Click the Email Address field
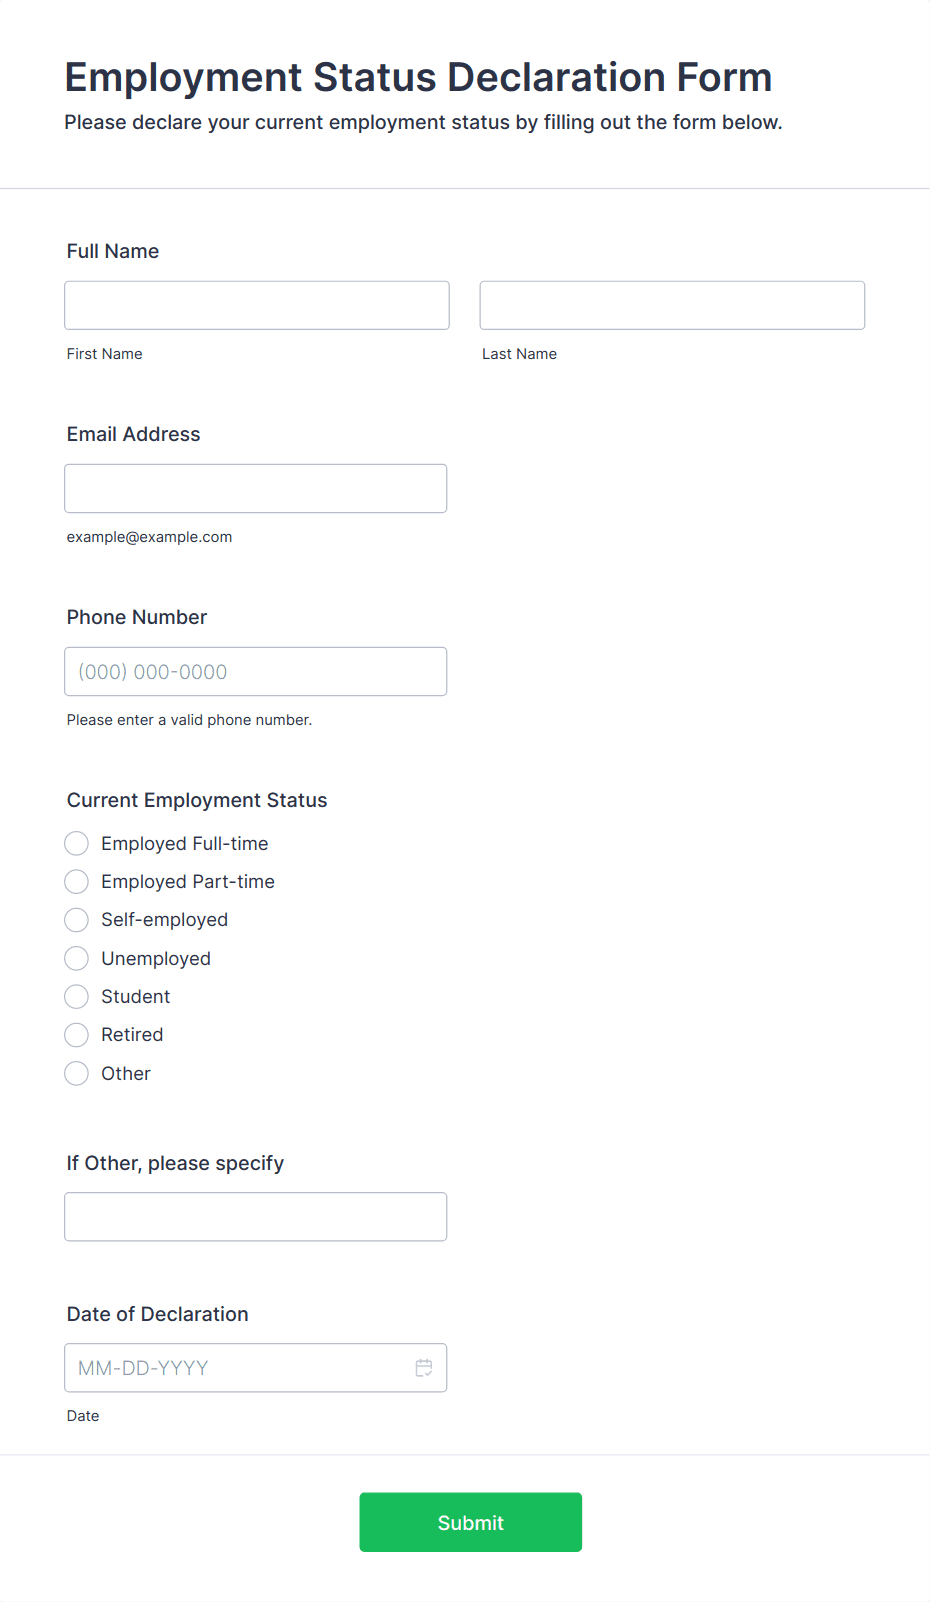The height and width of the screenshot is (1602, 930). click(256, 488)
